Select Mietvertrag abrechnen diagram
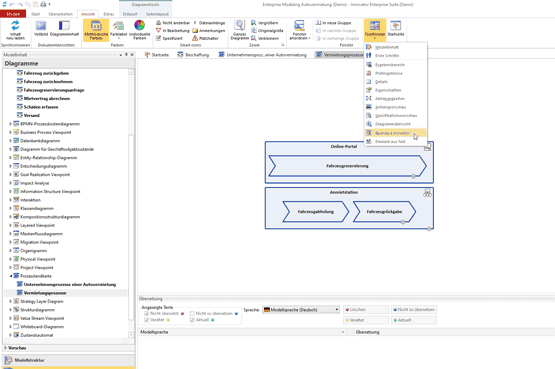Viewport: 555px width, 369px height. (x=47, y=99)
